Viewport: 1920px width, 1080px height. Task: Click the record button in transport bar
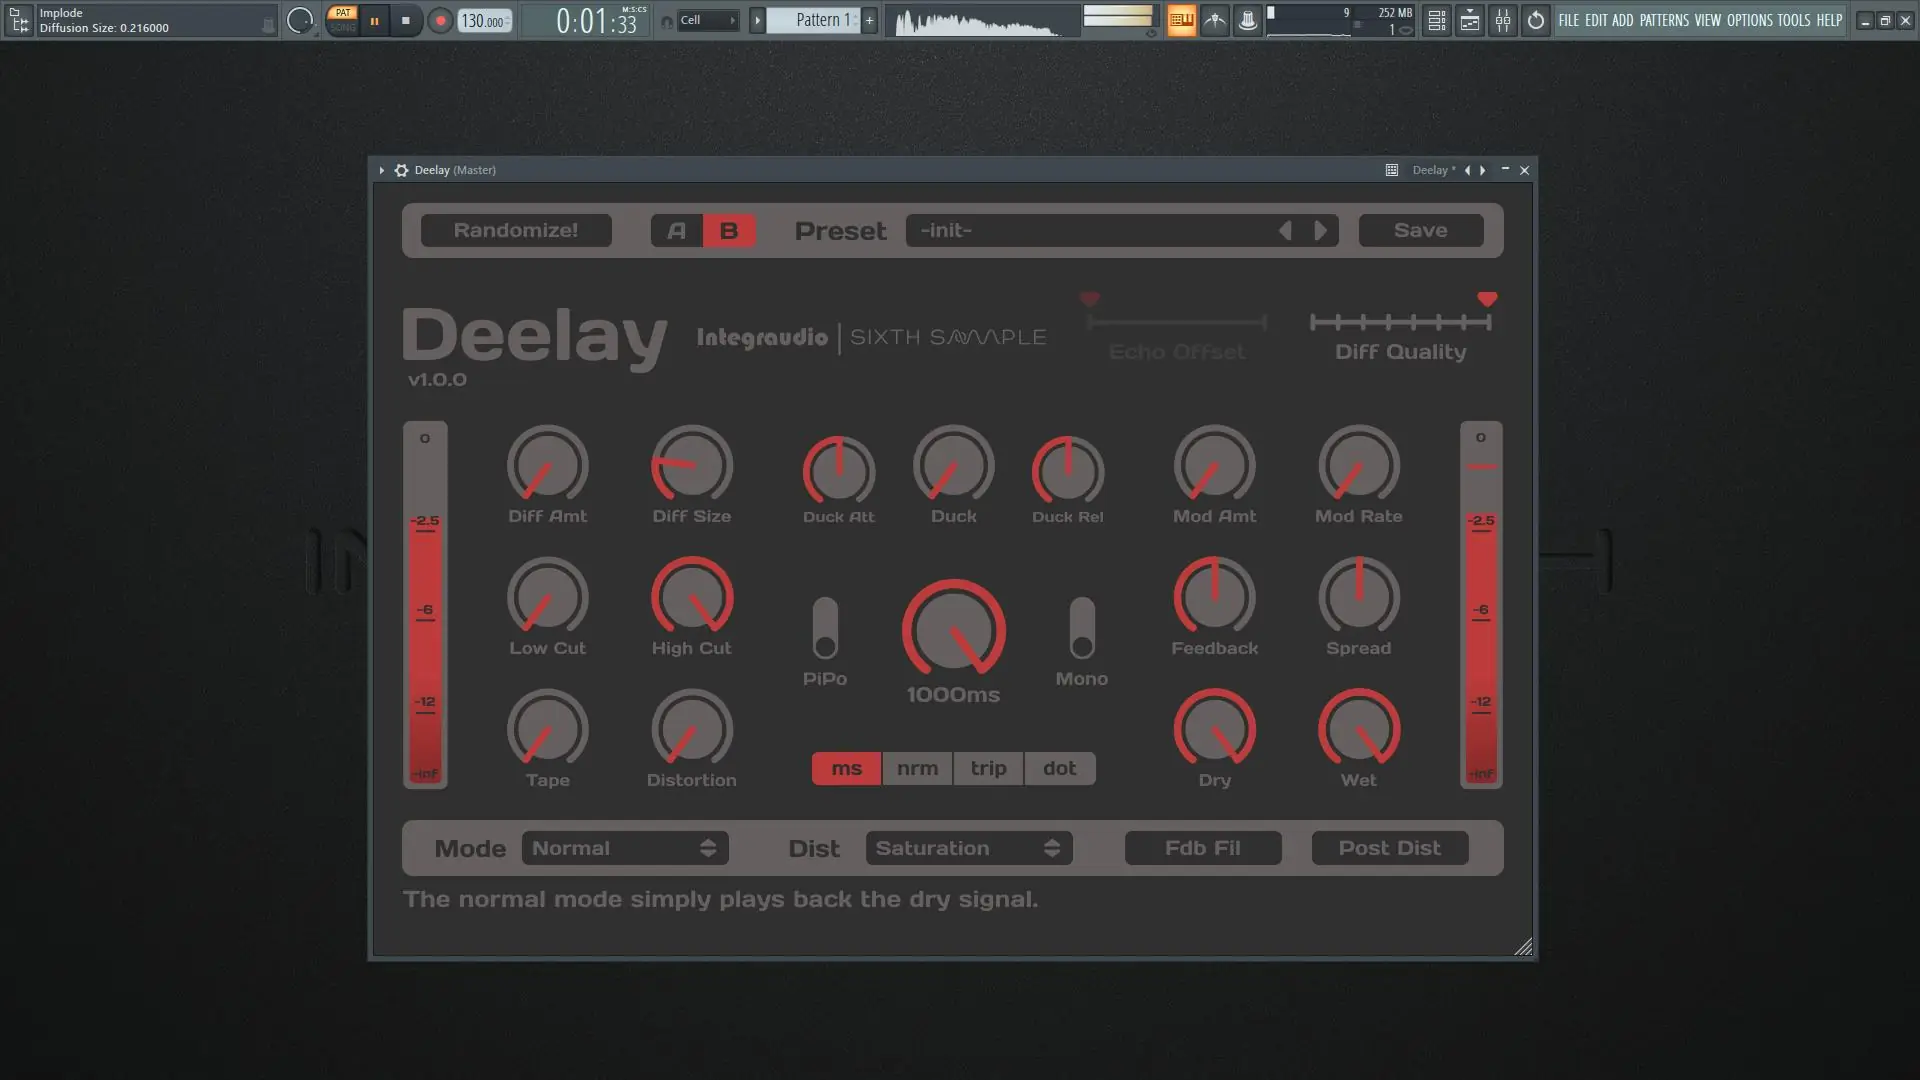[x=440, y=20]
